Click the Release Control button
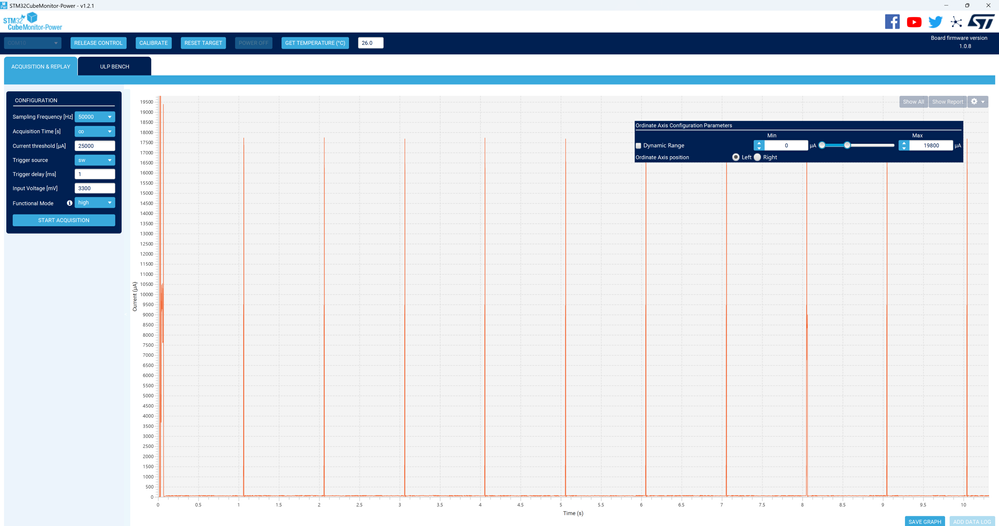 [x=98, y=43]
